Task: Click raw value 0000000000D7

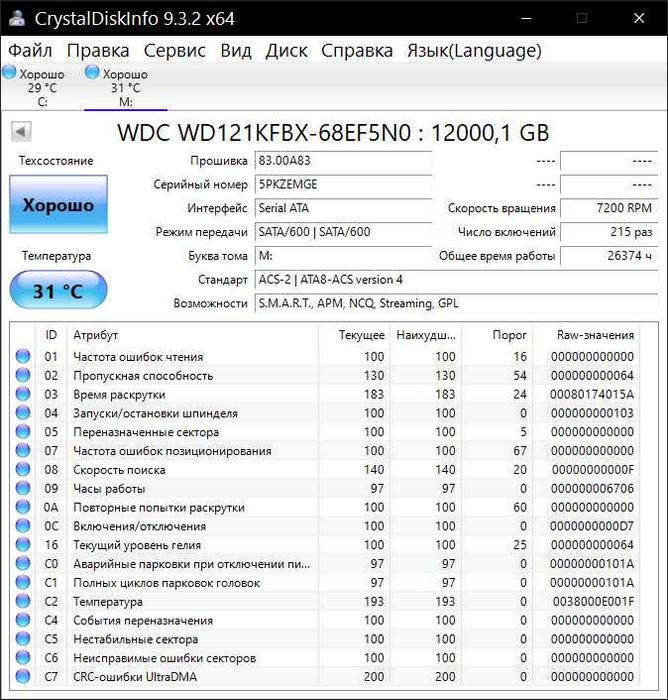Action: [592, 526]
